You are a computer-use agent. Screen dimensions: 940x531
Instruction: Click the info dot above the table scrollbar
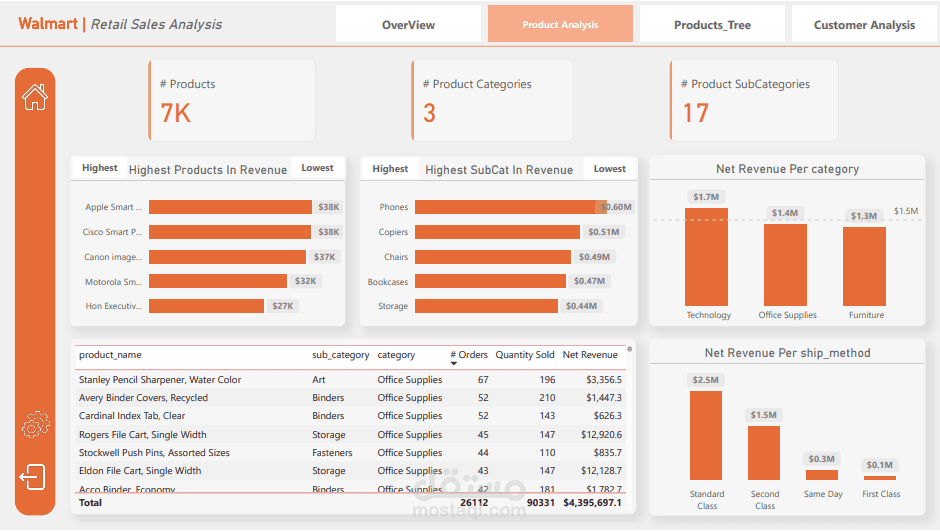click(629, 349)
